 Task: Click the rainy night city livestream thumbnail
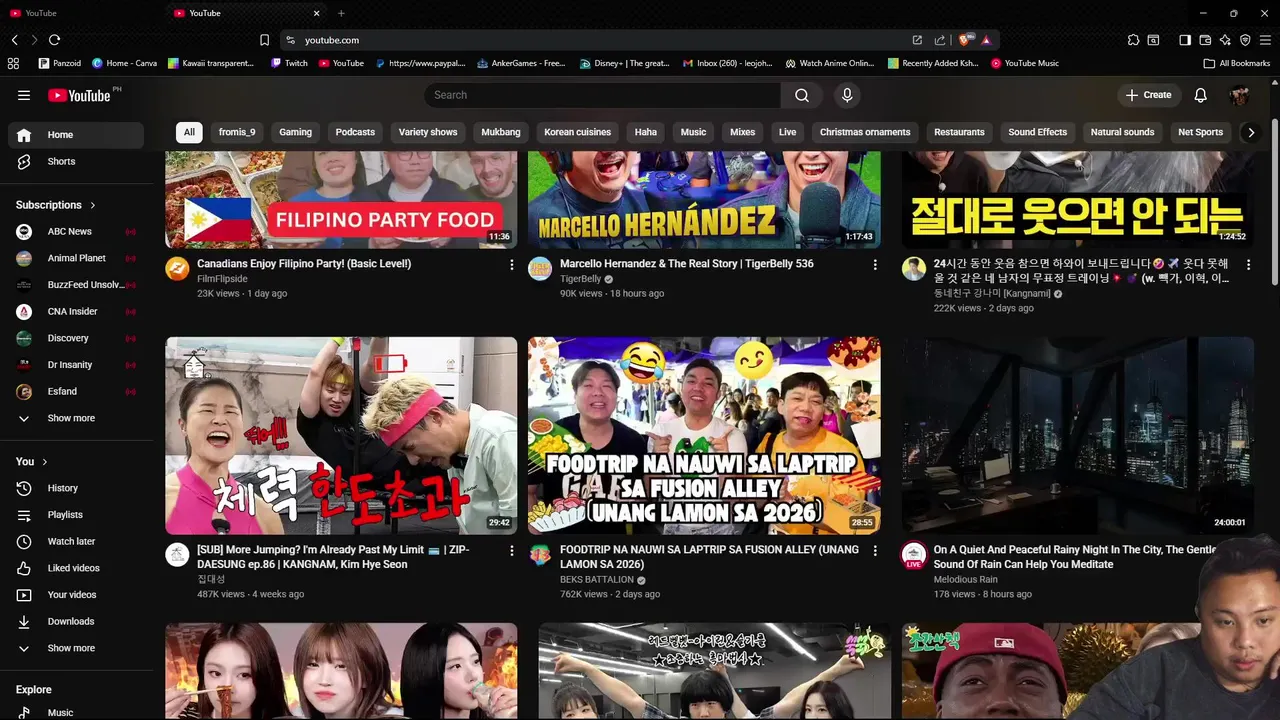[x=1078, y=435]
